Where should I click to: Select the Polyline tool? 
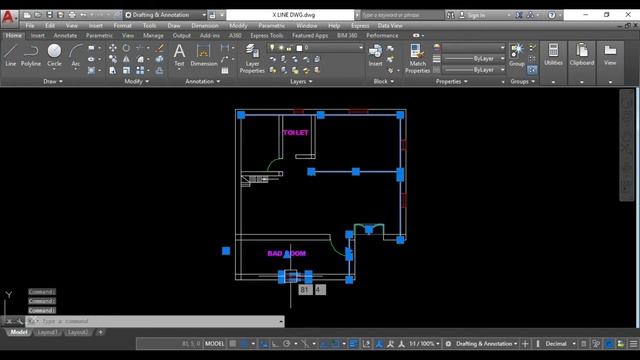[31, 55]
